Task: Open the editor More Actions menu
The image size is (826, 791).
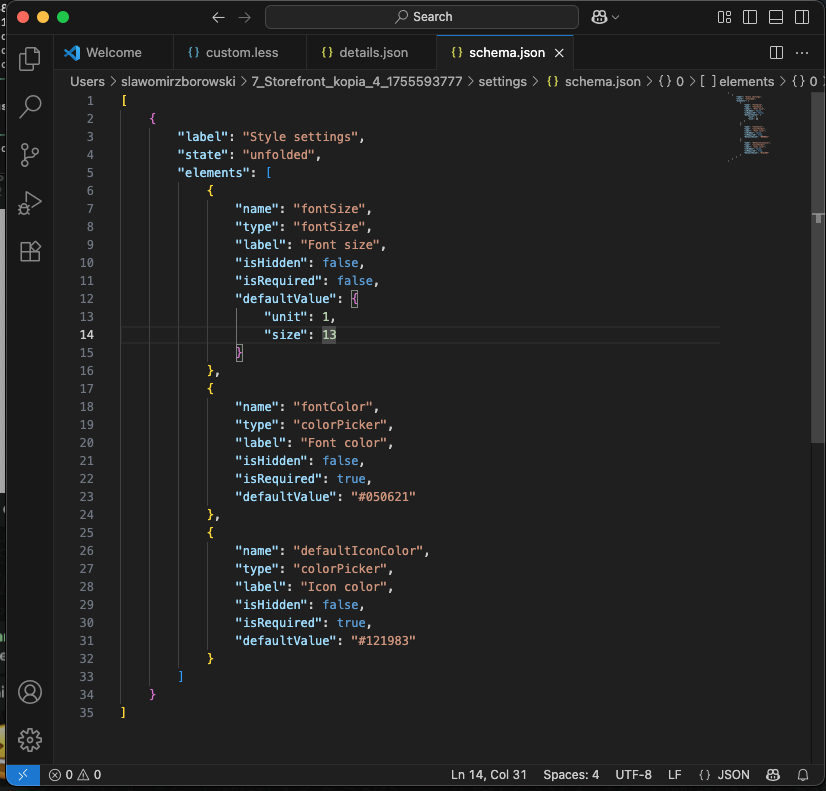Action: point(801,53)
